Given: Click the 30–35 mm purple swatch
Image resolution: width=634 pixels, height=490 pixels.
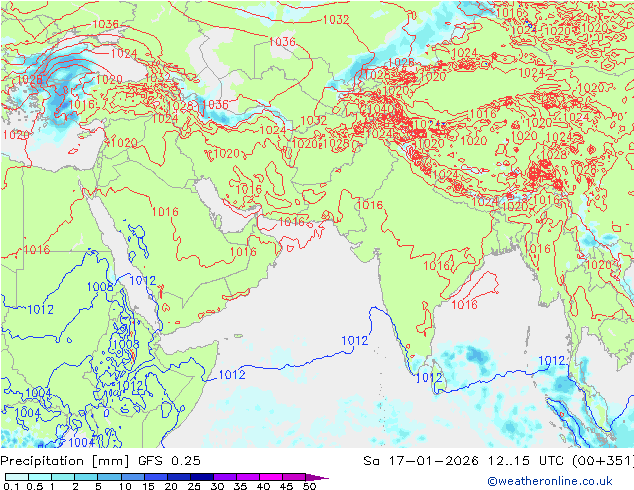Looking at the screenshot, I should tap(224, 477).
